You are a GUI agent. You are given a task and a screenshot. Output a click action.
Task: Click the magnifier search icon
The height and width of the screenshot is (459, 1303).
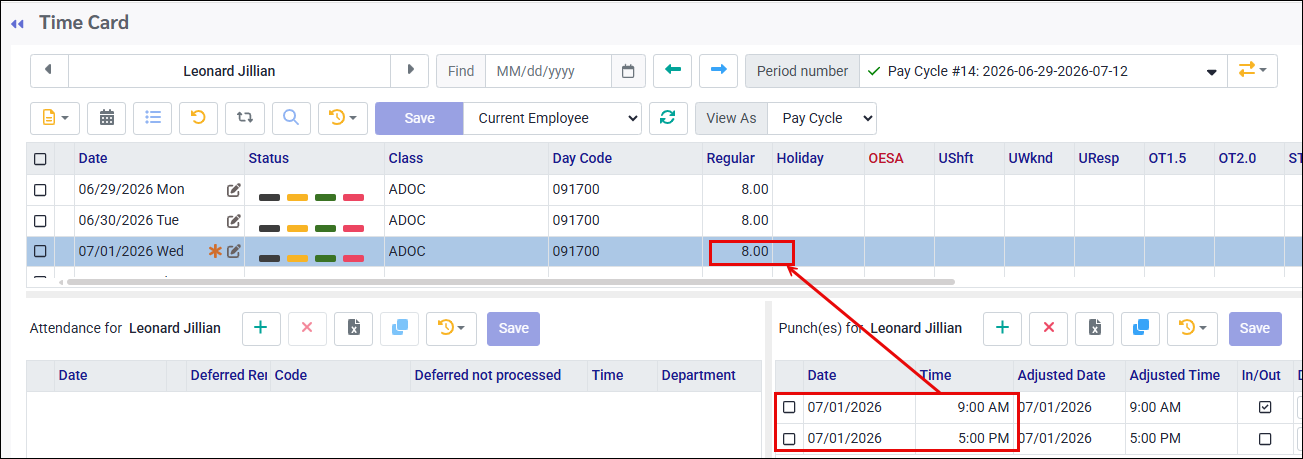click(291, 118)
